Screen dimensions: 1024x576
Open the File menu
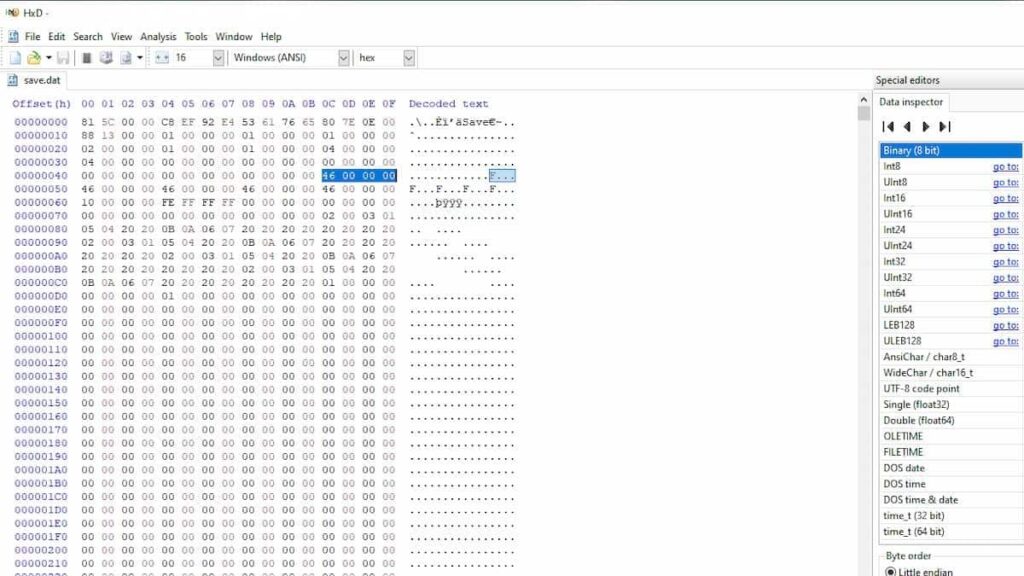point(33,37)
